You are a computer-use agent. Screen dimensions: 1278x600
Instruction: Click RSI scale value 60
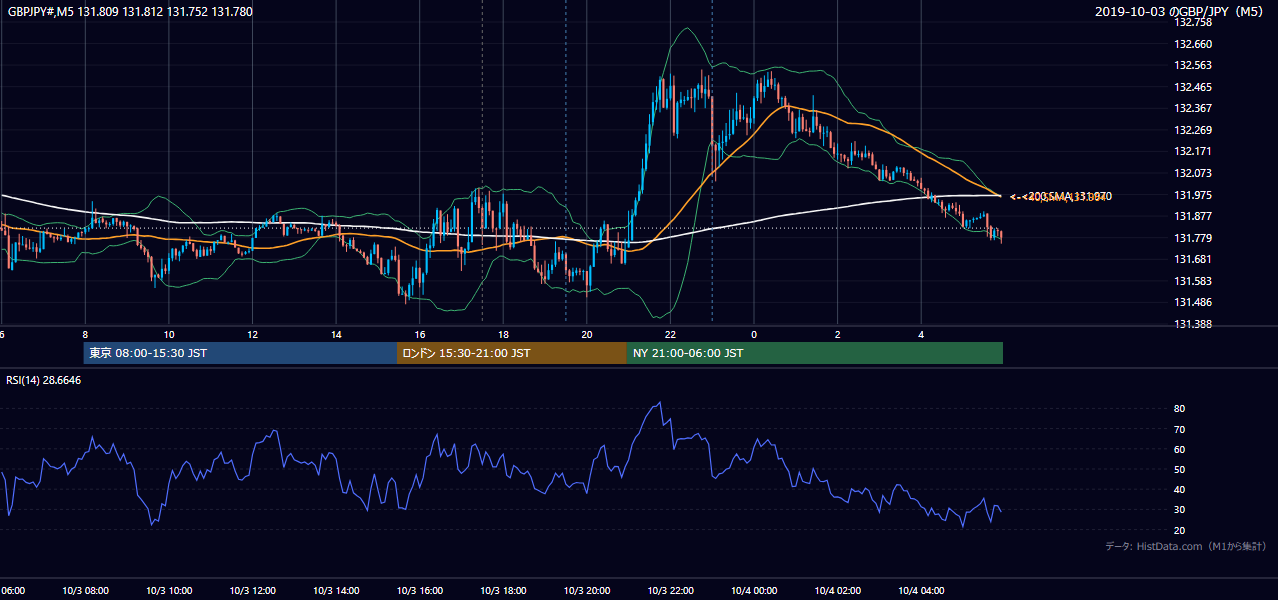[x=1179, y=449]
